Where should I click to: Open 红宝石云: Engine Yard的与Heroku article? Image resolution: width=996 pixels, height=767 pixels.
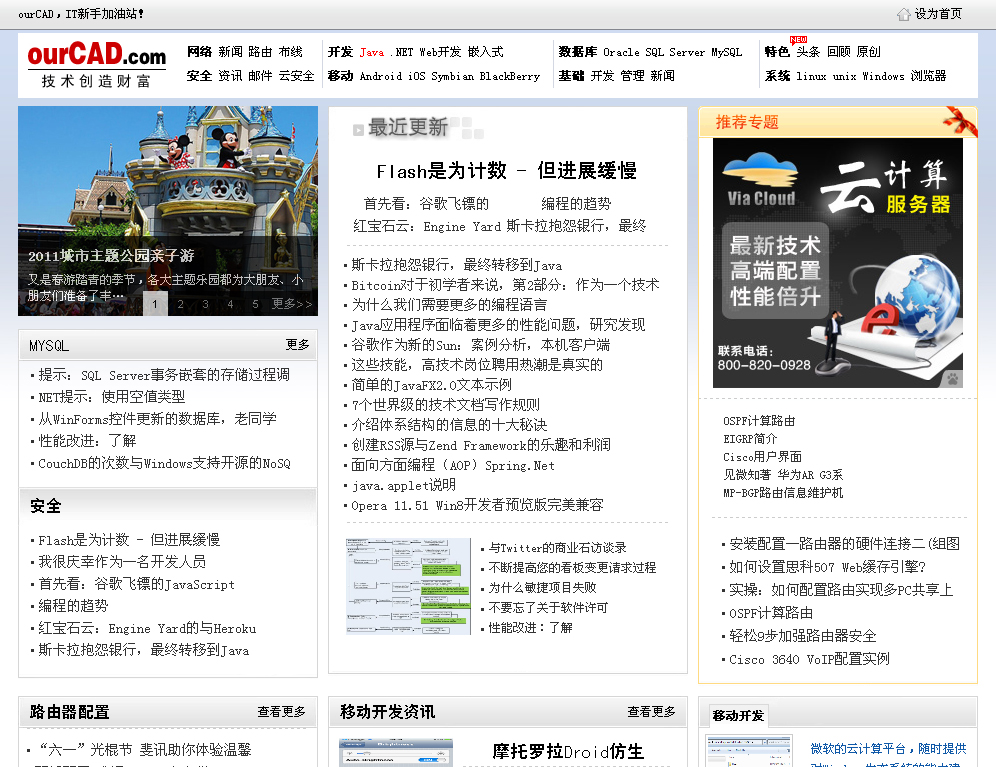147,628
